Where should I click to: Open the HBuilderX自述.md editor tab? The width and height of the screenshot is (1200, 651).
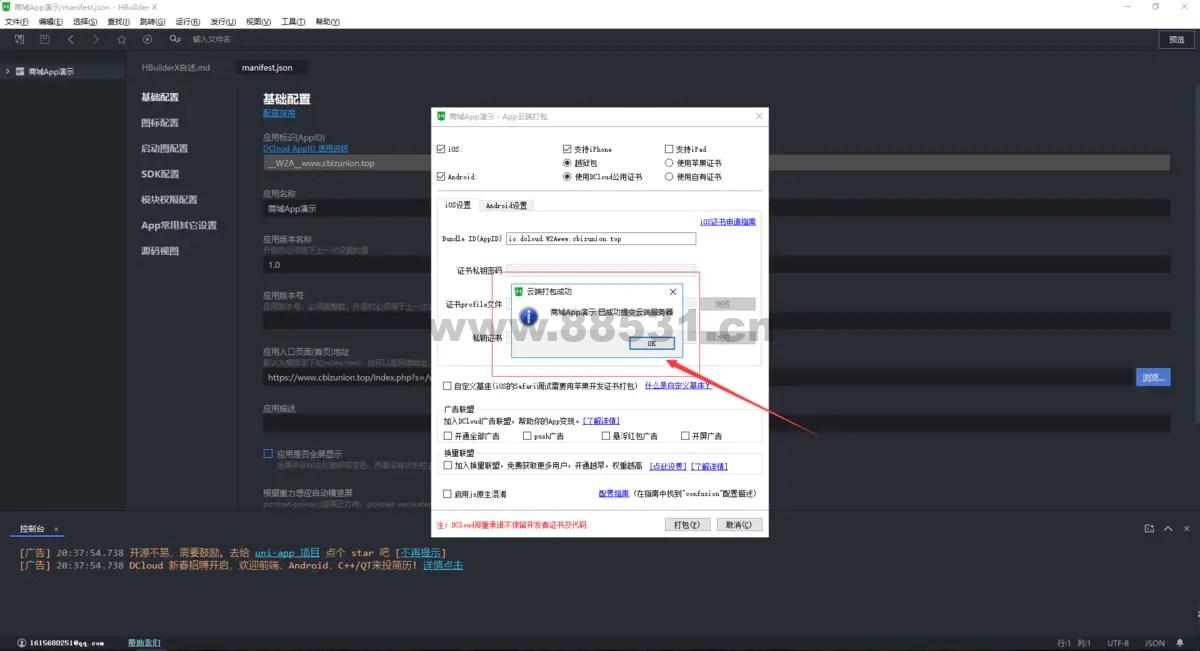pyautogui.click(x=176, y=68)
